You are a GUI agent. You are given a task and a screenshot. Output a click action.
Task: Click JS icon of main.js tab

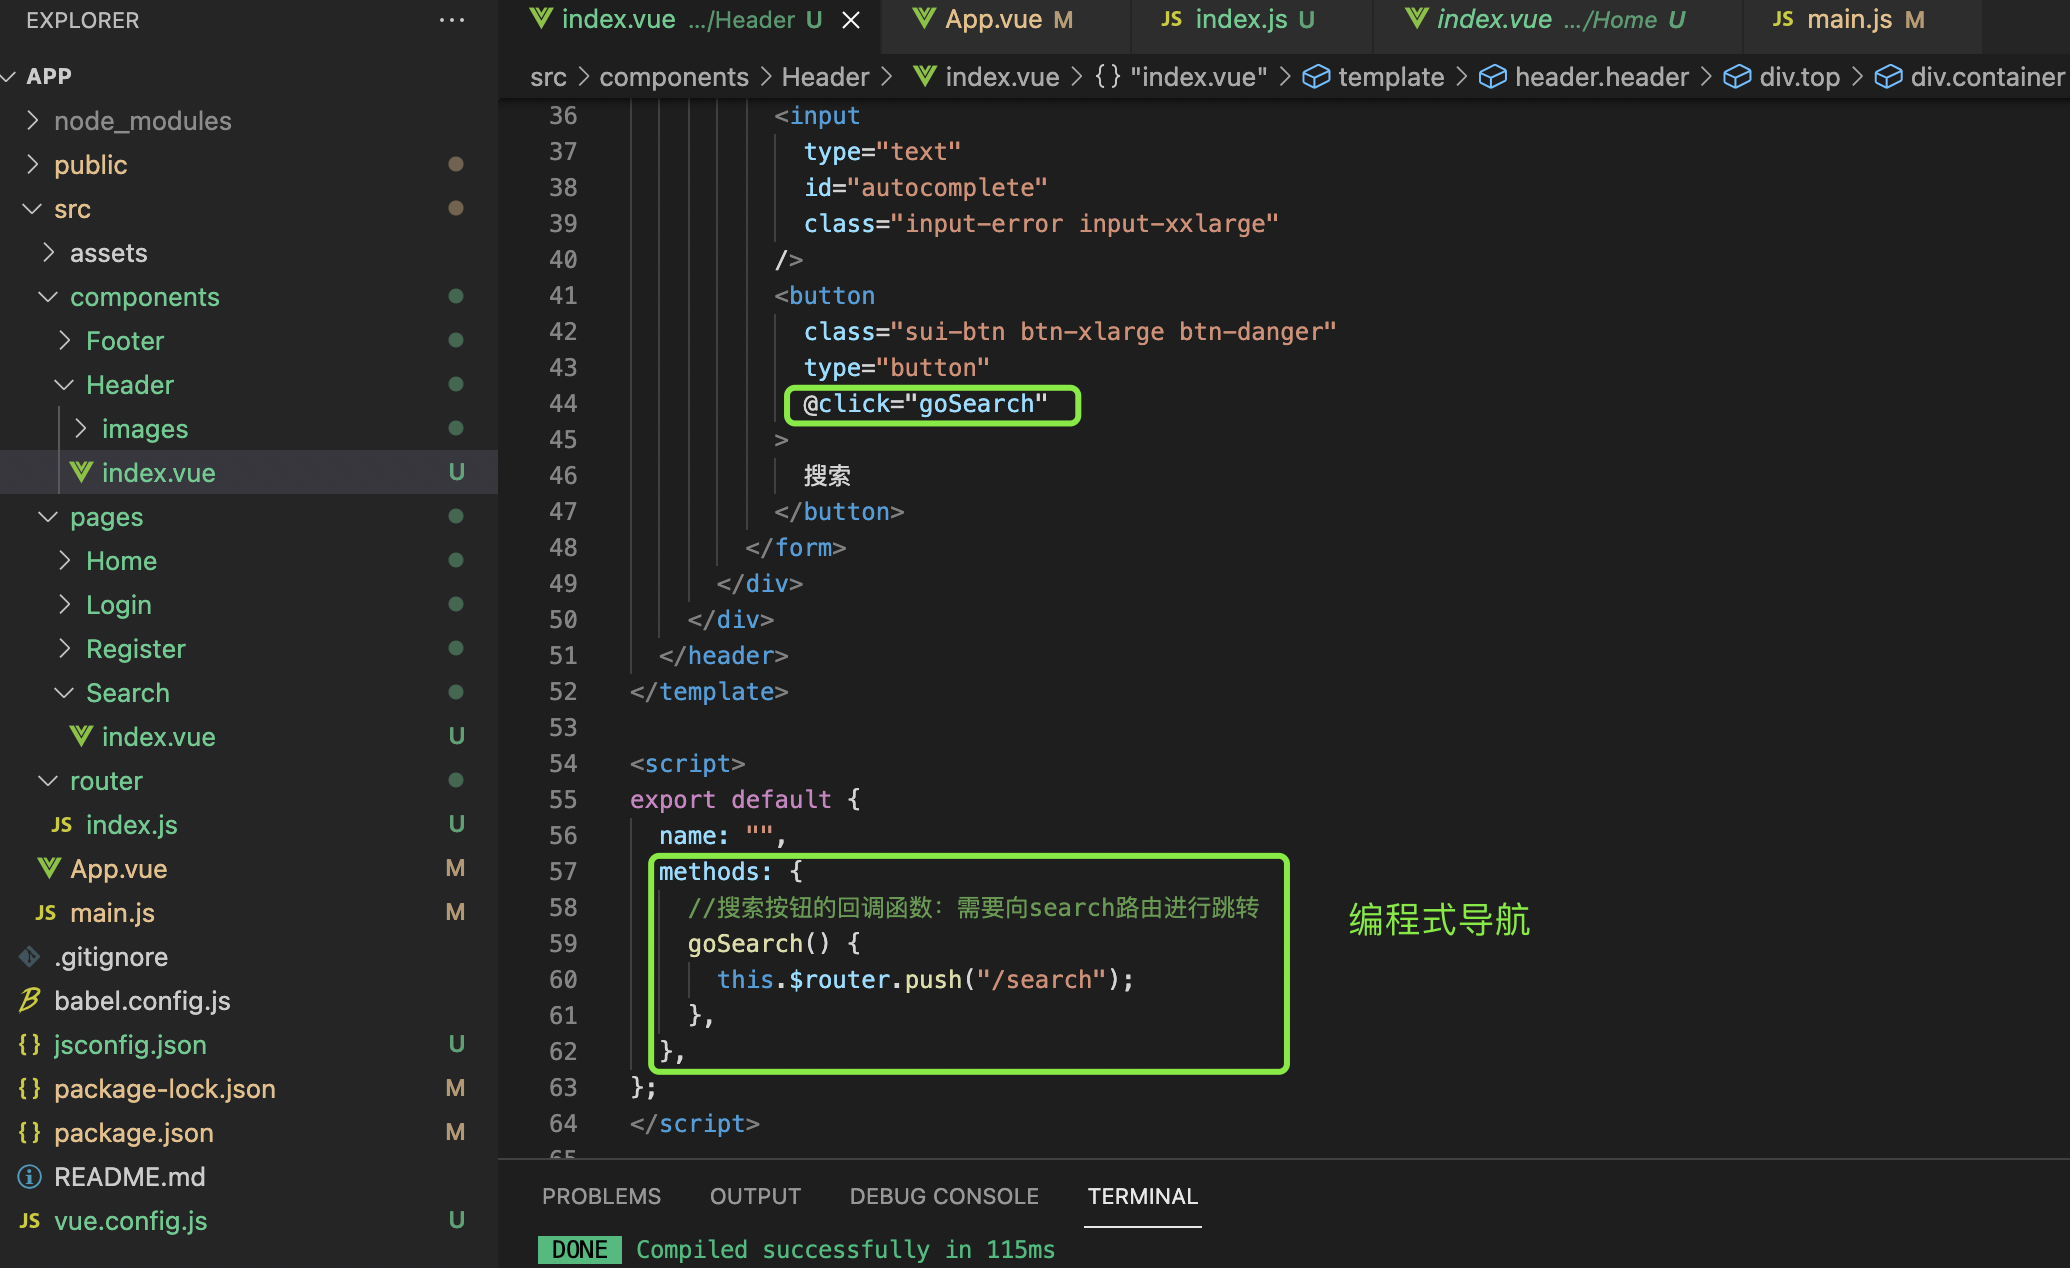pyautogui.click(x=1783, y=19)
